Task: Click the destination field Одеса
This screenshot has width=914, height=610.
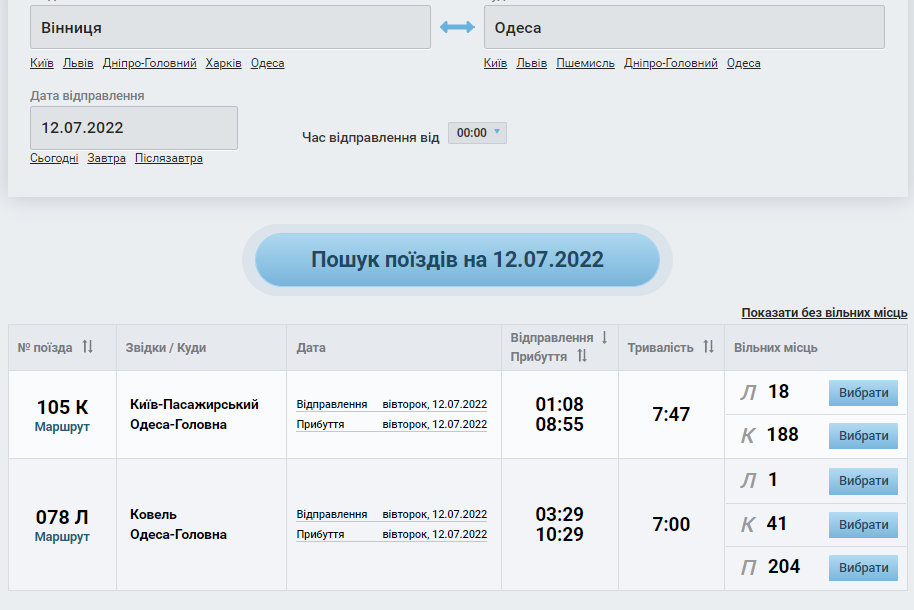Action: point(684,28)
